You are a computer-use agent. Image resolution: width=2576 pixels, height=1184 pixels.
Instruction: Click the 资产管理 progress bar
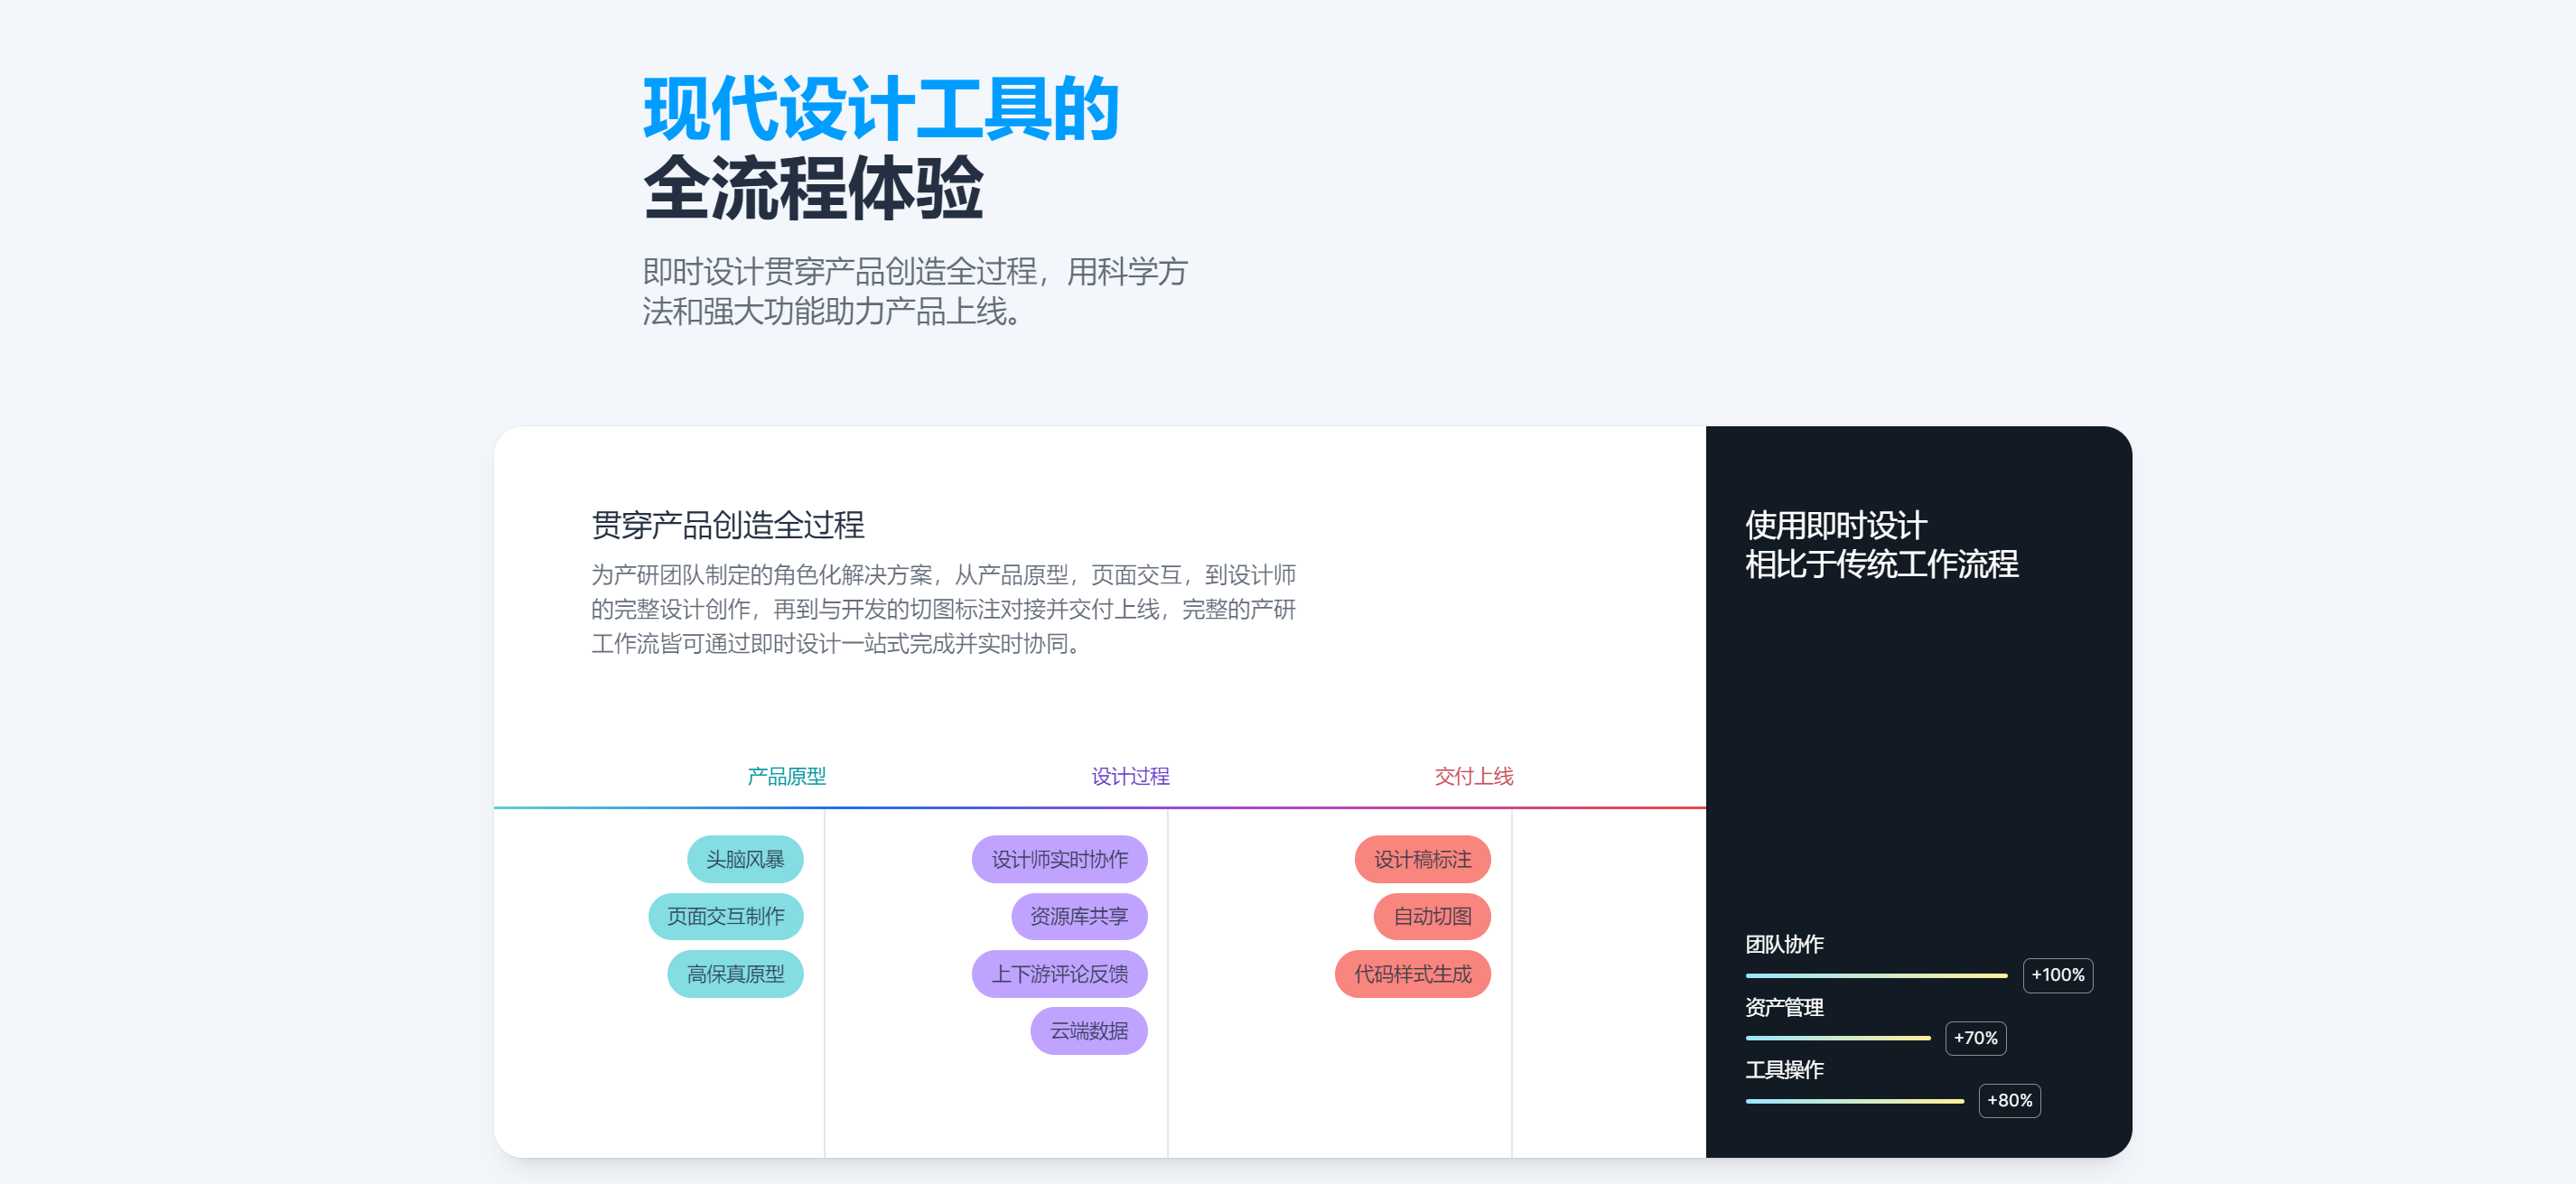[x=1838, y=1038]
